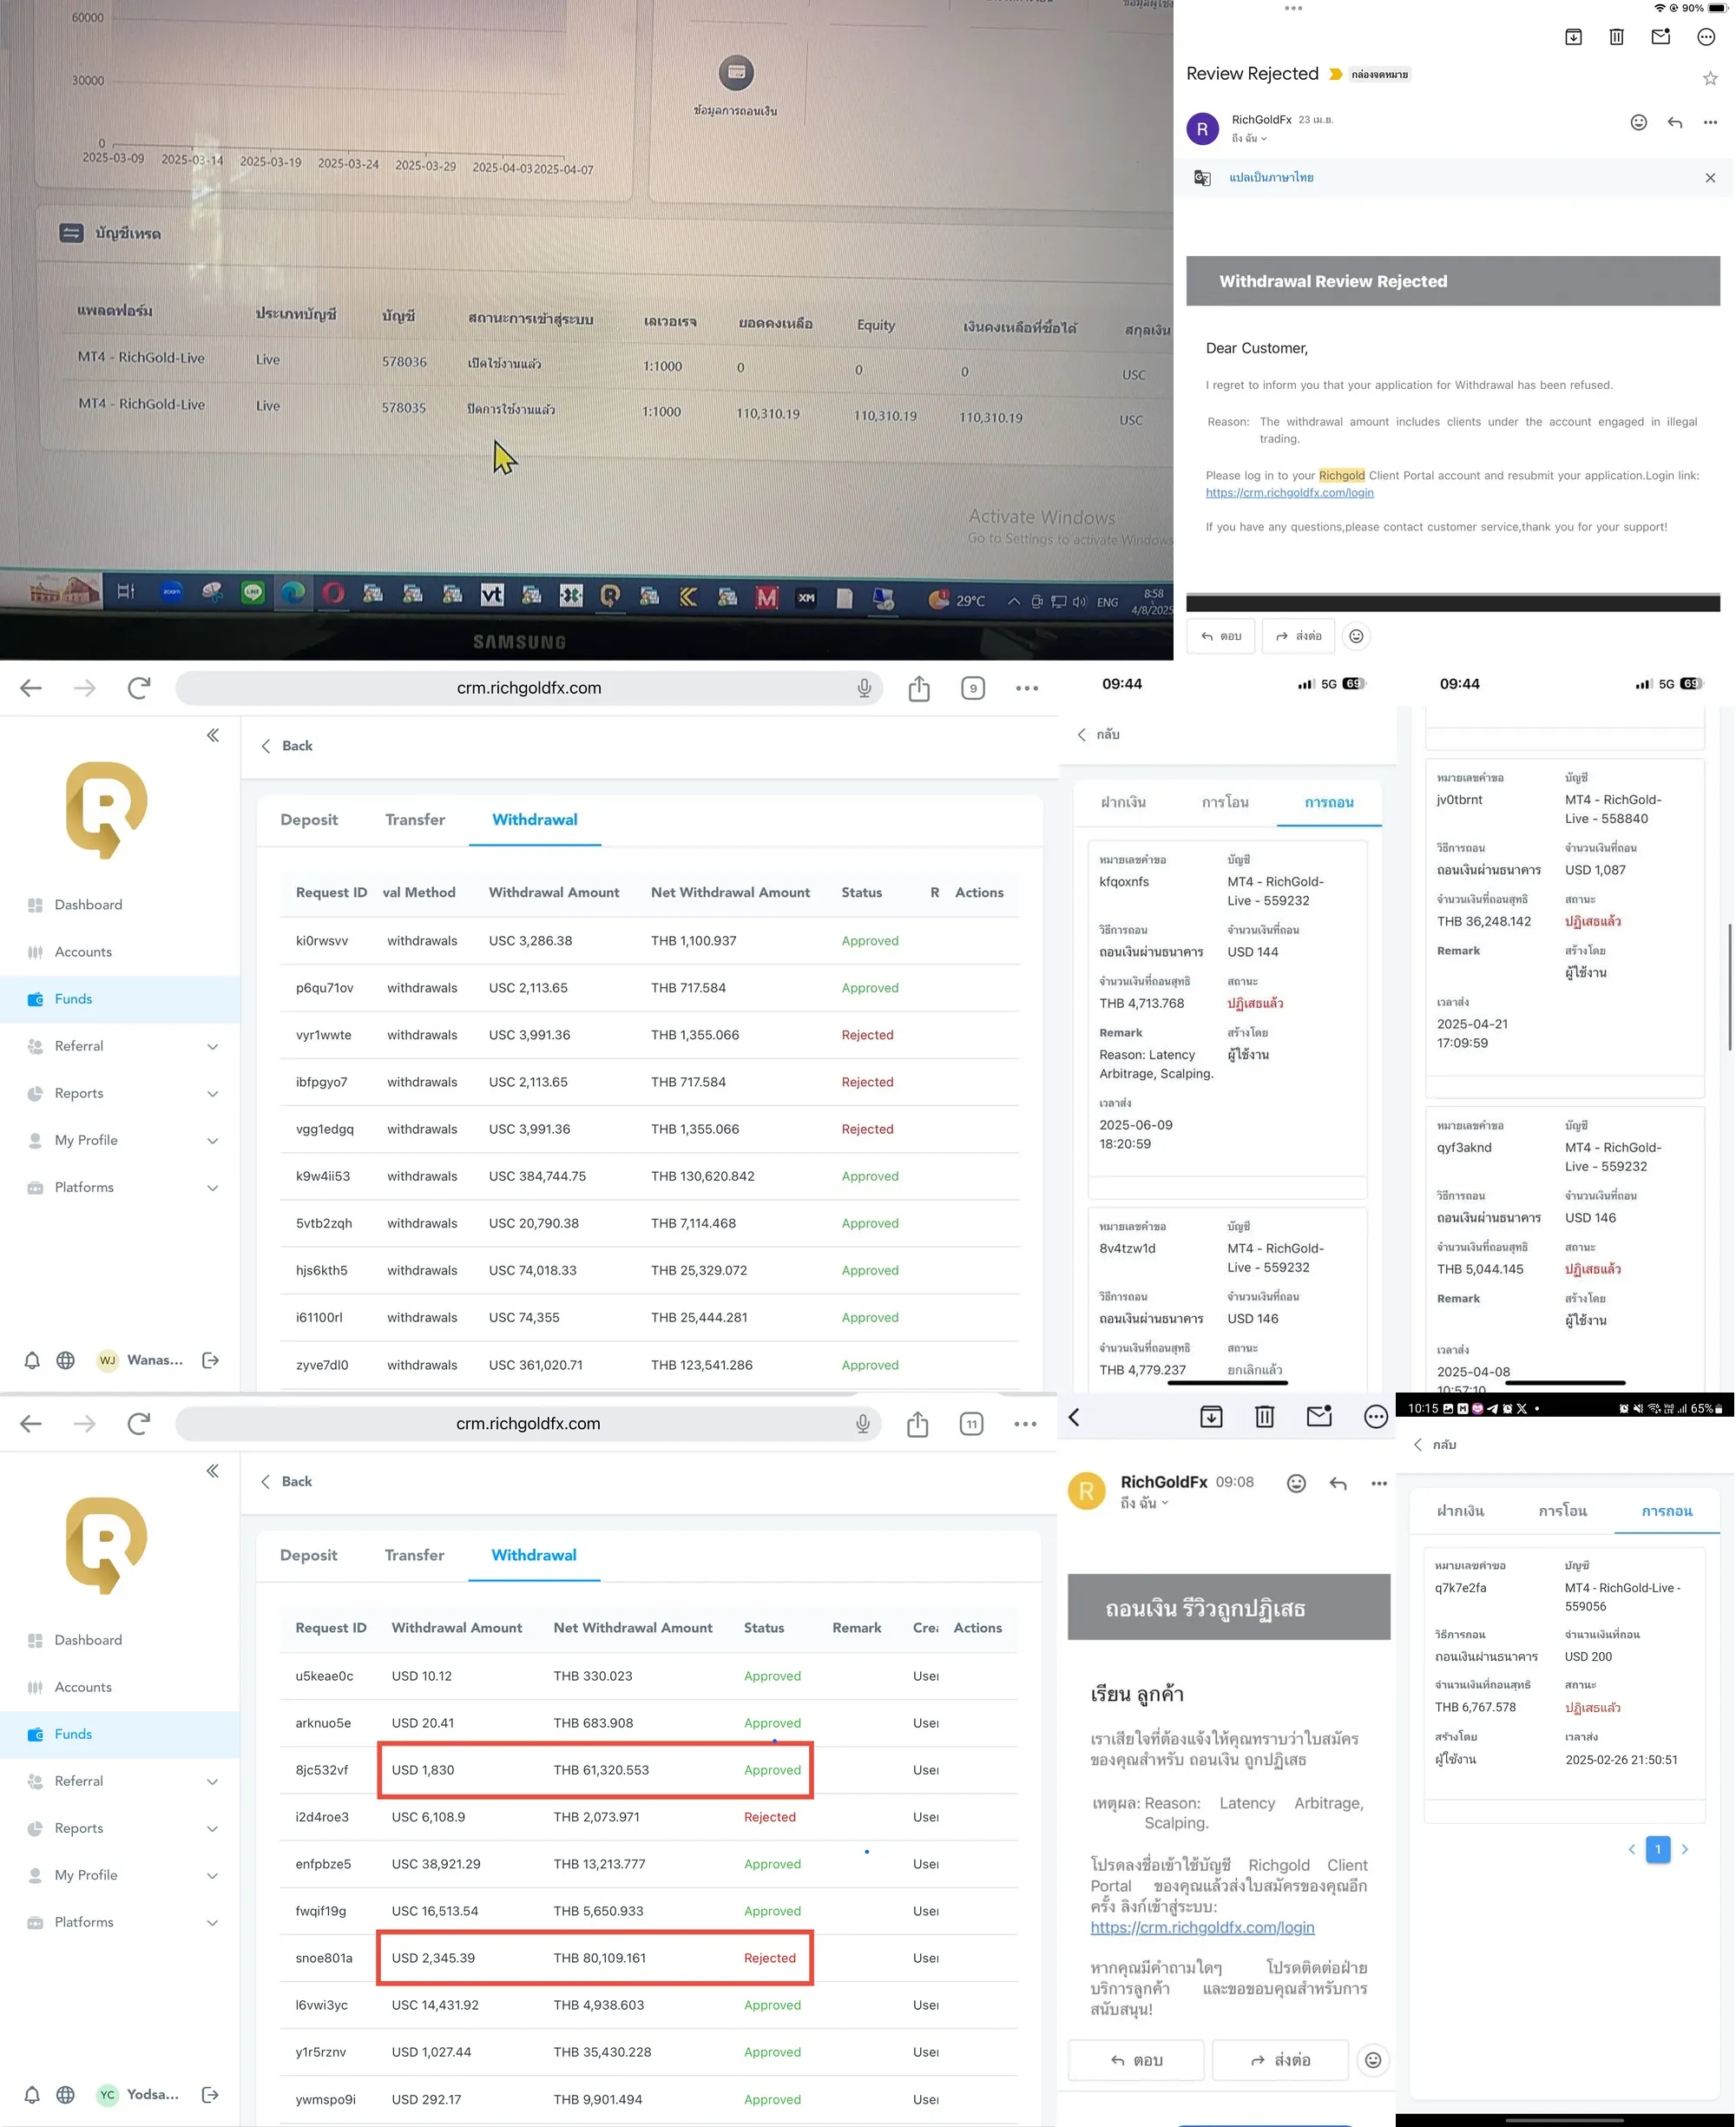
Task: Delete the Review Rejected email via trash icon
Action: [1616, 37]
